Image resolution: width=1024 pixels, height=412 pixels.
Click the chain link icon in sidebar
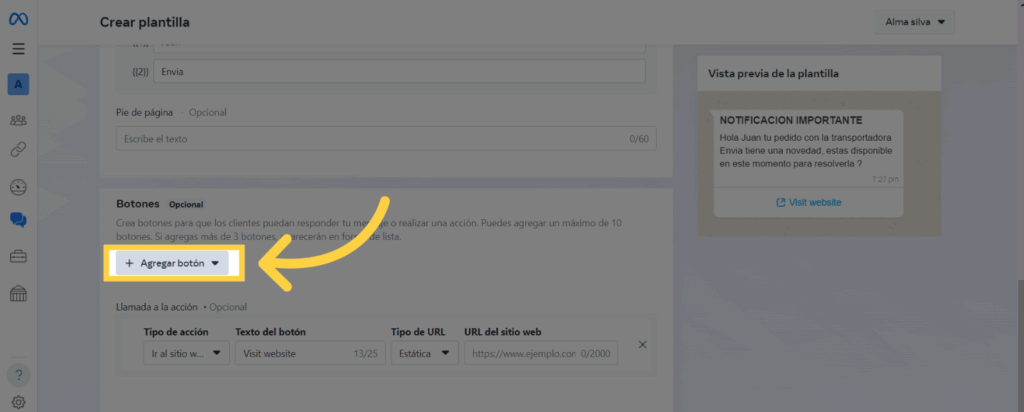click(18, 150)
